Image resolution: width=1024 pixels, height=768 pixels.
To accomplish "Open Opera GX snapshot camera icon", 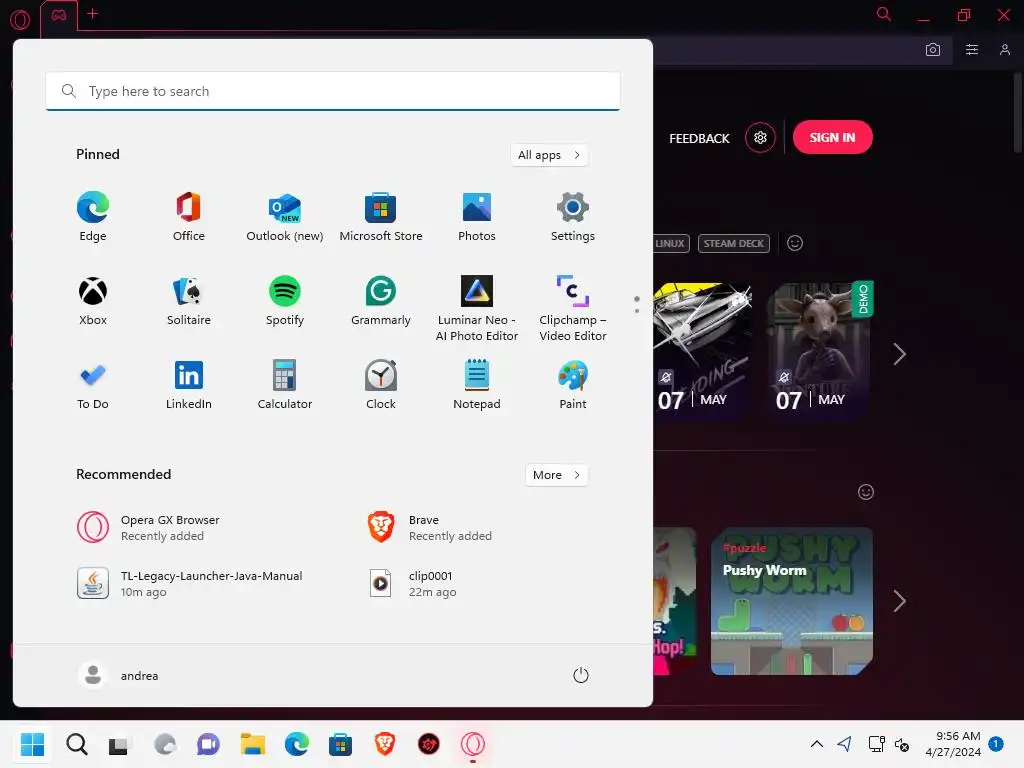I will (x=933, y=50).
